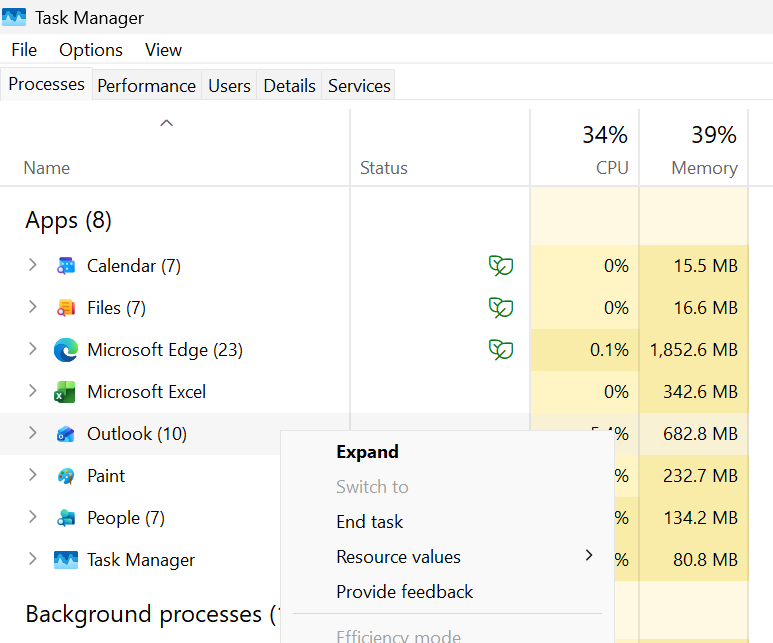Expand the Paint process row
Image resolution: width=773 pixels, height=643 pixels.
[33, 475]
